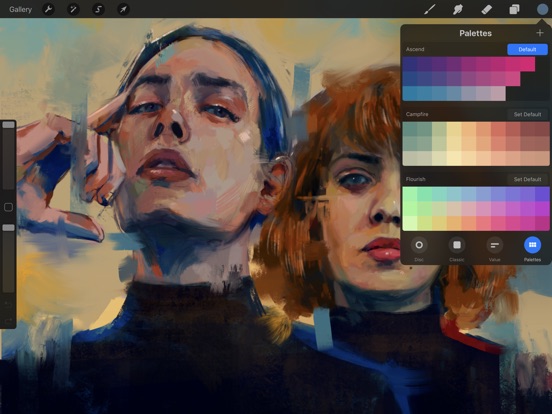
Task: Tap the active color circle
Action: click(542, 9)
